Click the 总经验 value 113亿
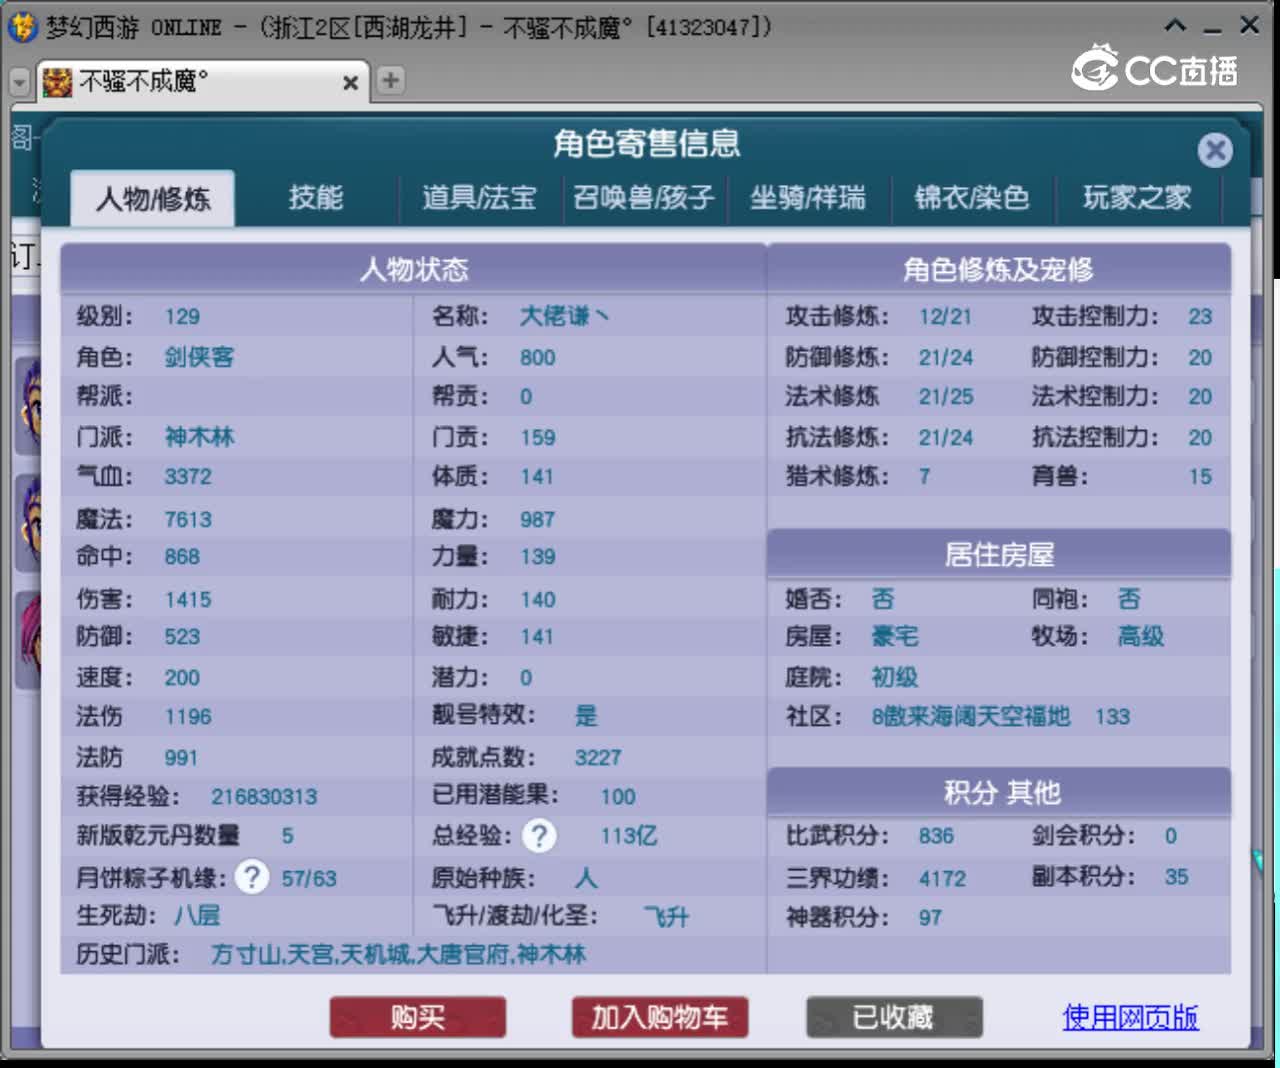1280x1068 pixels. [629, 836]
